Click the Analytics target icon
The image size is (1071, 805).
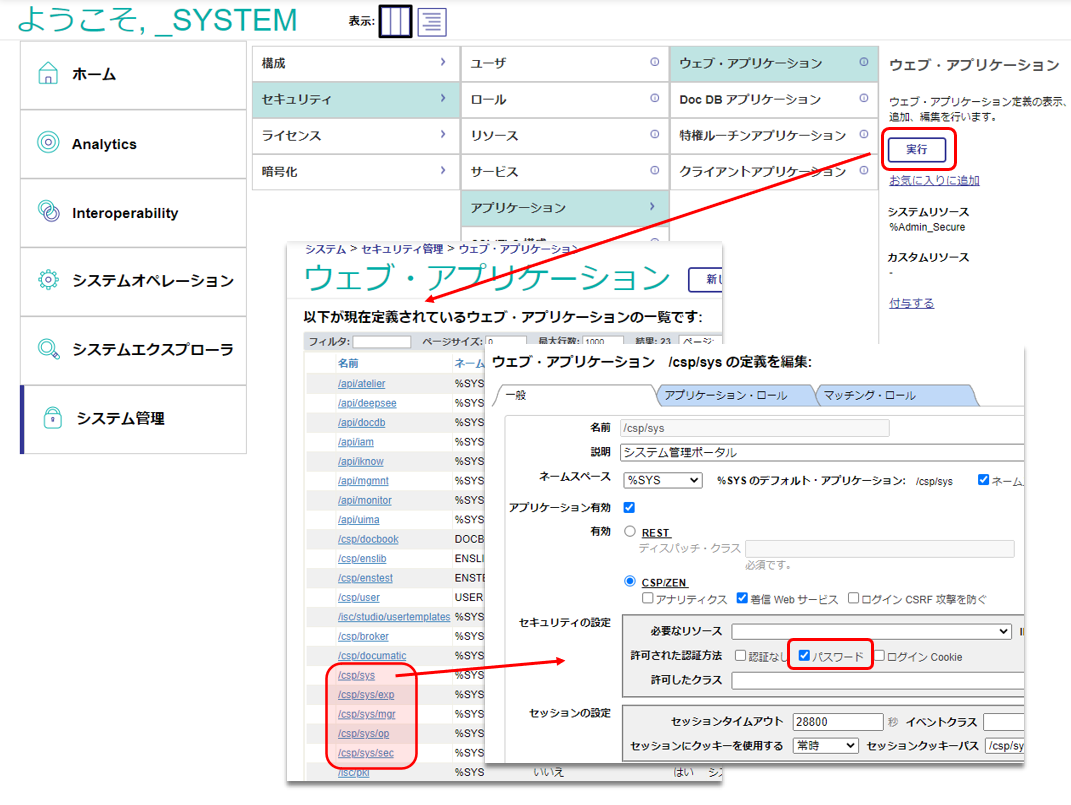[48, 143]
